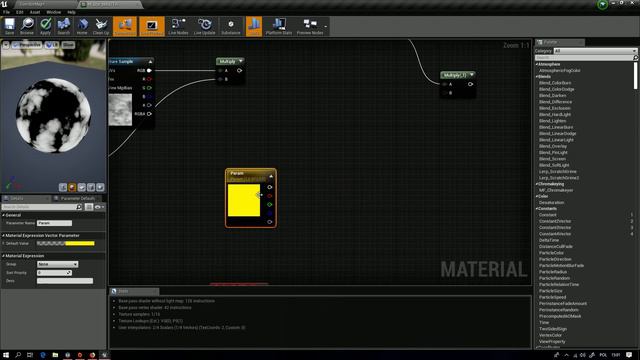Collapse the Material Expression section

(4, 256)
